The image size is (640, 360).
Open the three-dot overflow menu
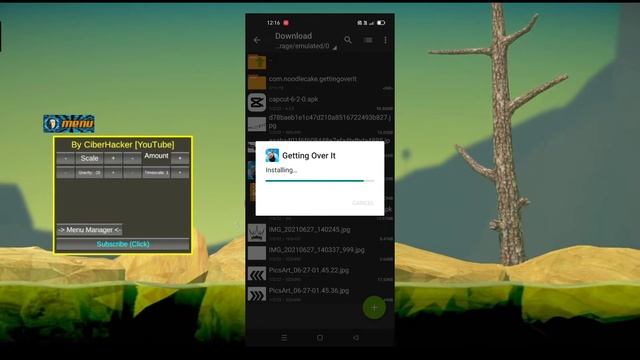(385, 40)
